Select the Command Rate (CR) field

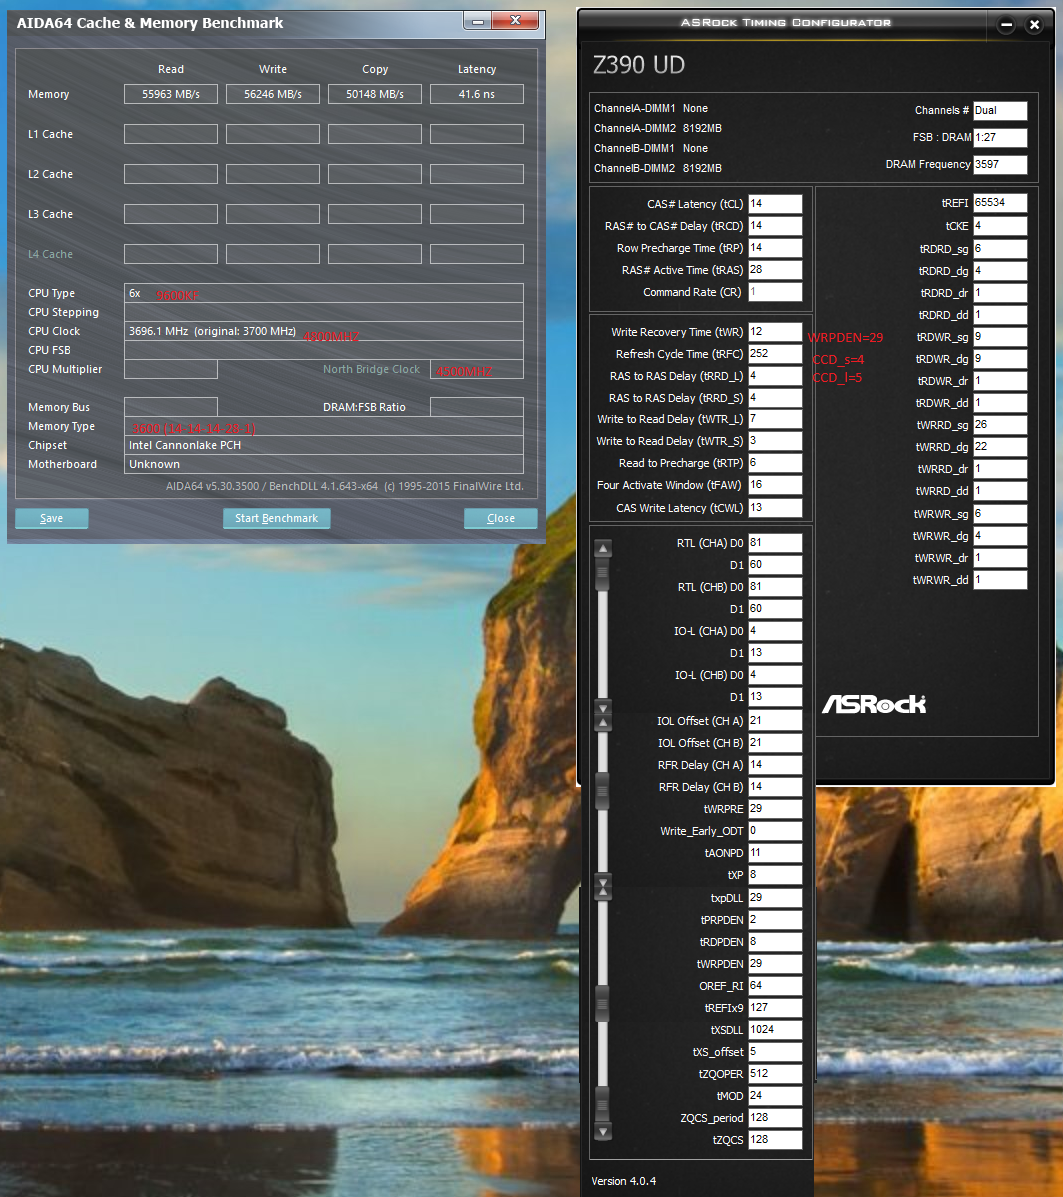pyautogui.click(x=775, y=292)
